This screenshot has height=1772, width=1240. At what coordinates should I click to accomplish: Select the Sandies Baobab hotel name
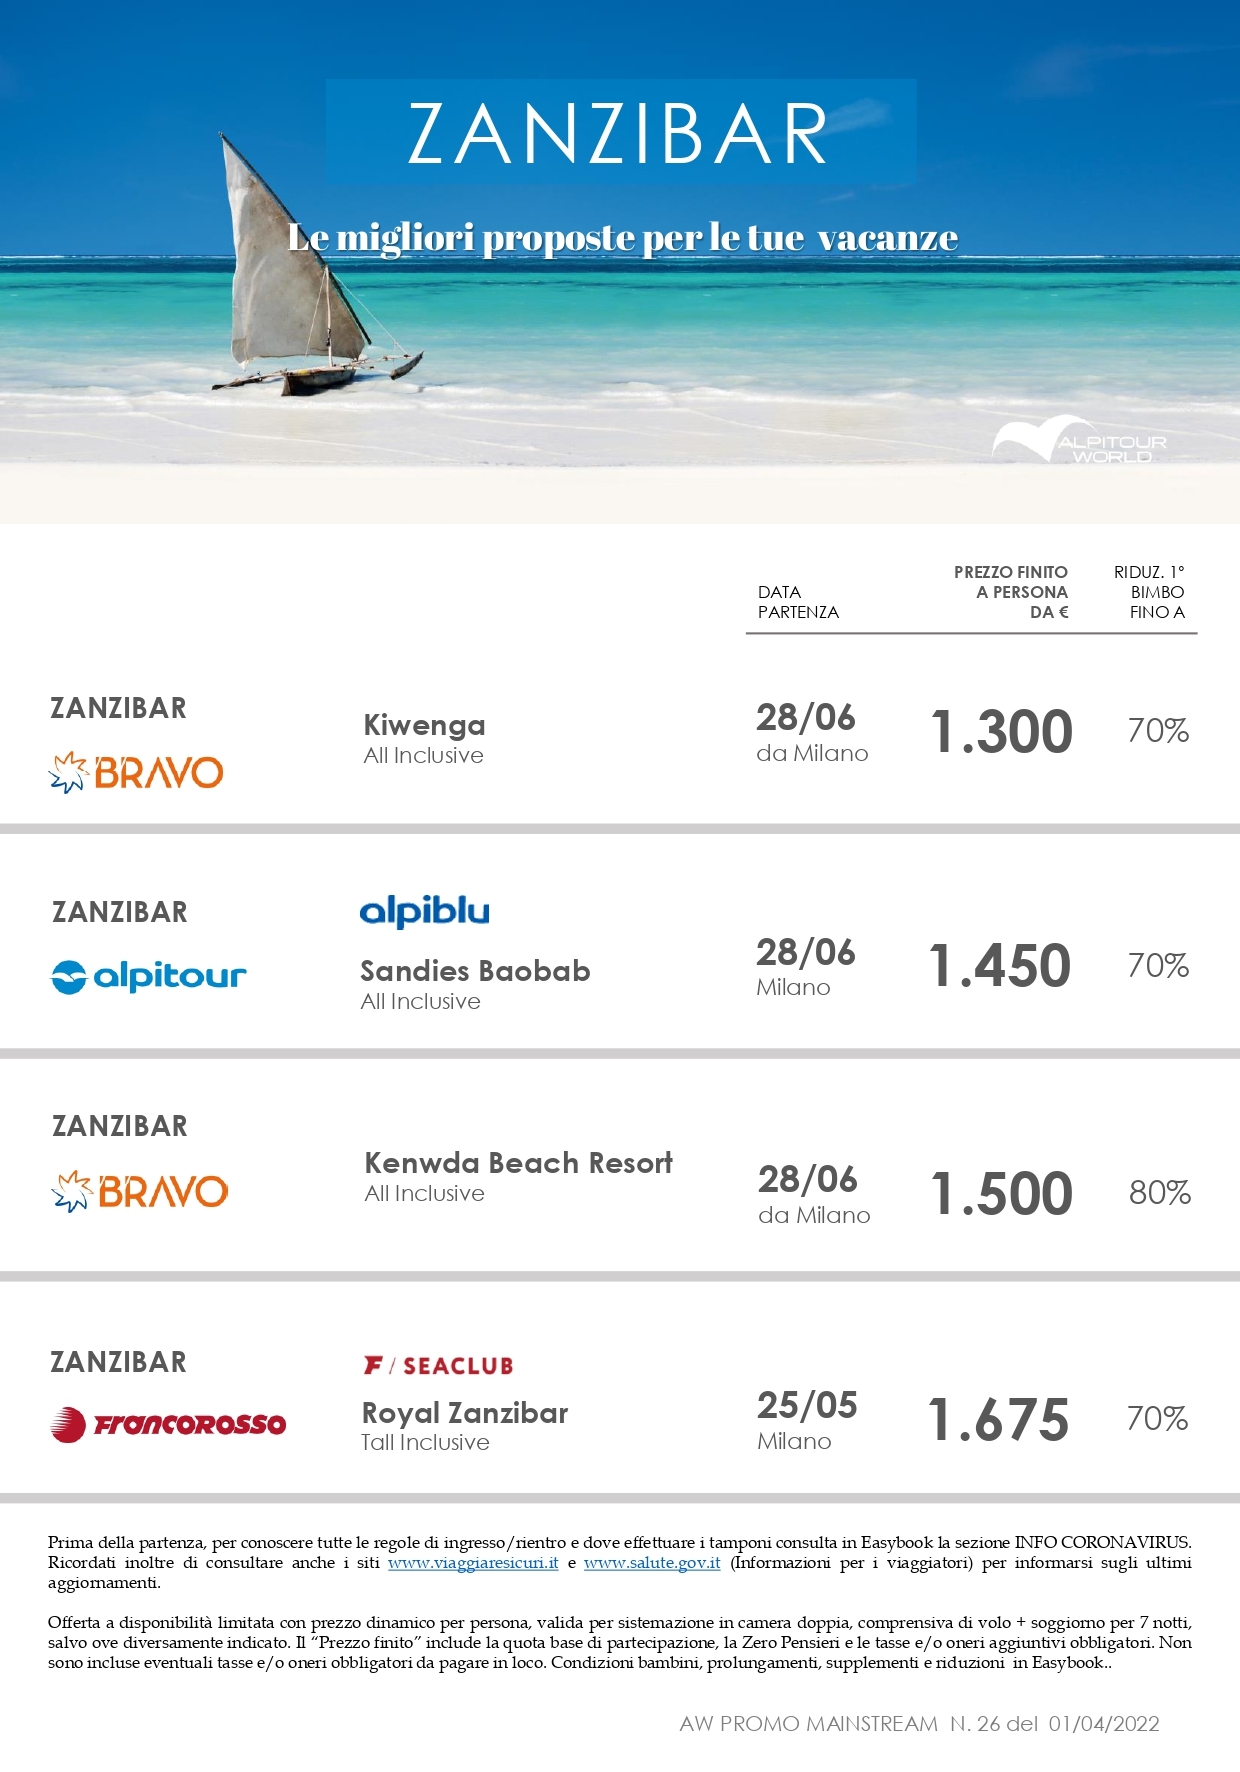click(475, 970)
